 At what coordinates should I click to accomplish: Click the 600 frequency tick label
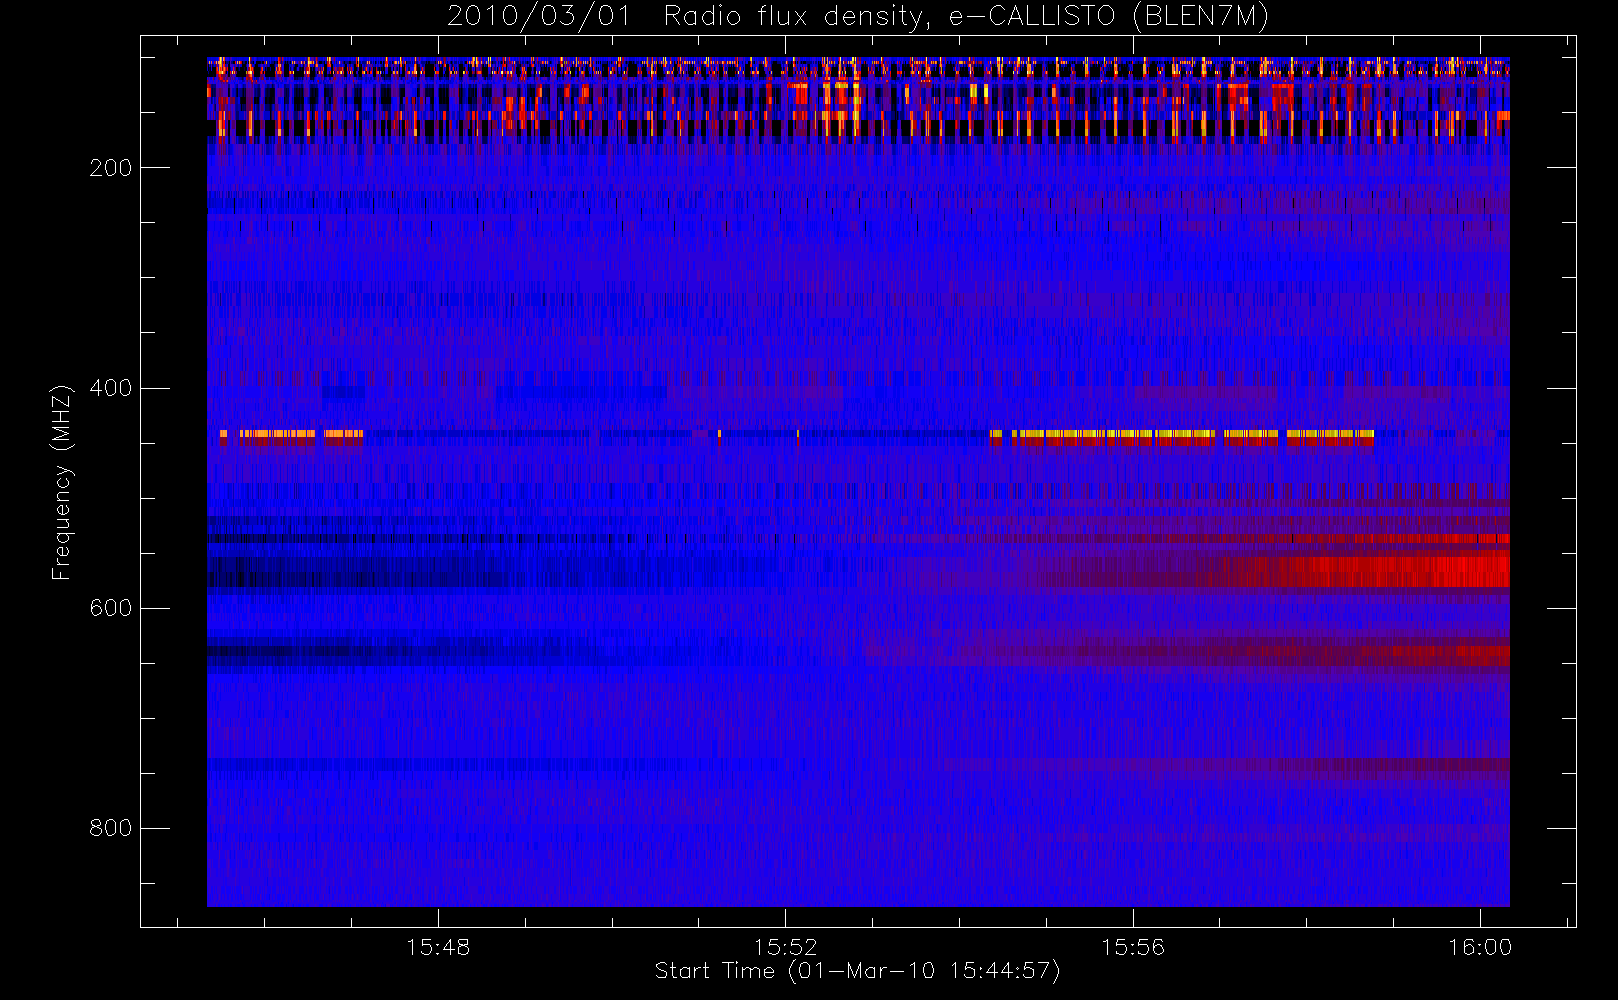pos(110,608)
